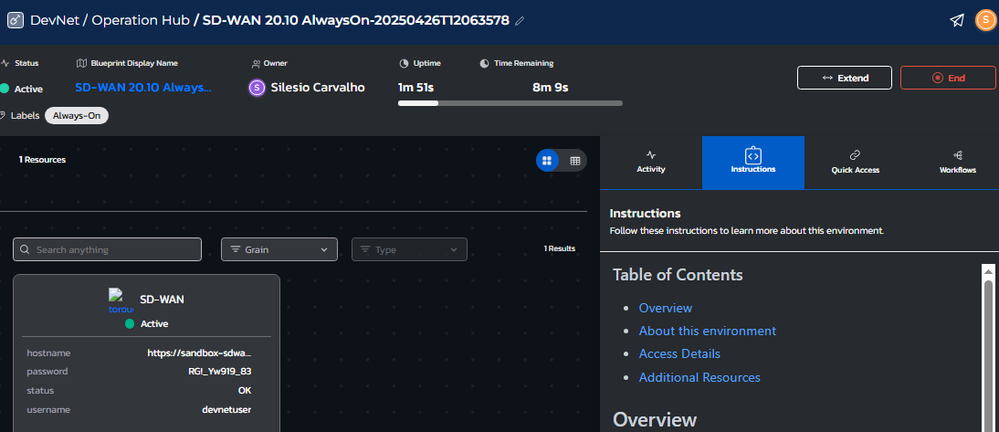This screenshot has height=432, width=999.
Task: Go to About this environment section
Action: click(x=707, y=331)
